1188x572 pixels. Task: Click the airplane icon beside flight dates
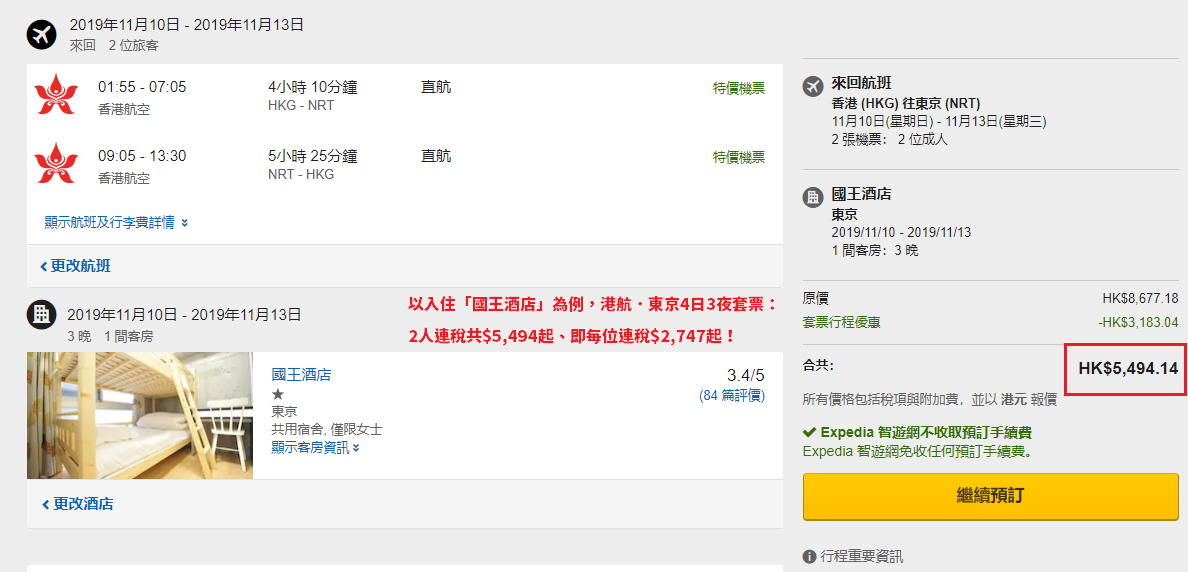click(42, 34)
